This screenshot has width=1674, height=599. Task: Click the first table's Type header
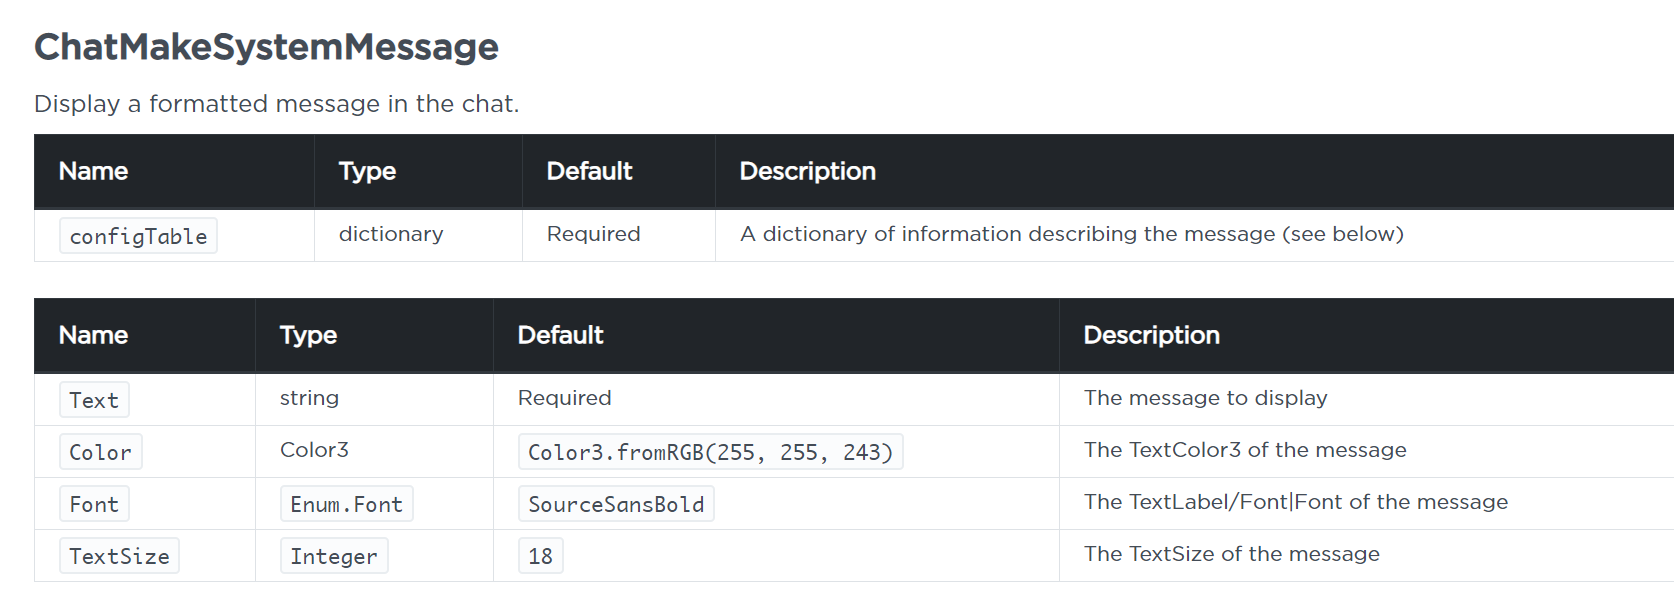pyautogui.click(x=367, y=171)
